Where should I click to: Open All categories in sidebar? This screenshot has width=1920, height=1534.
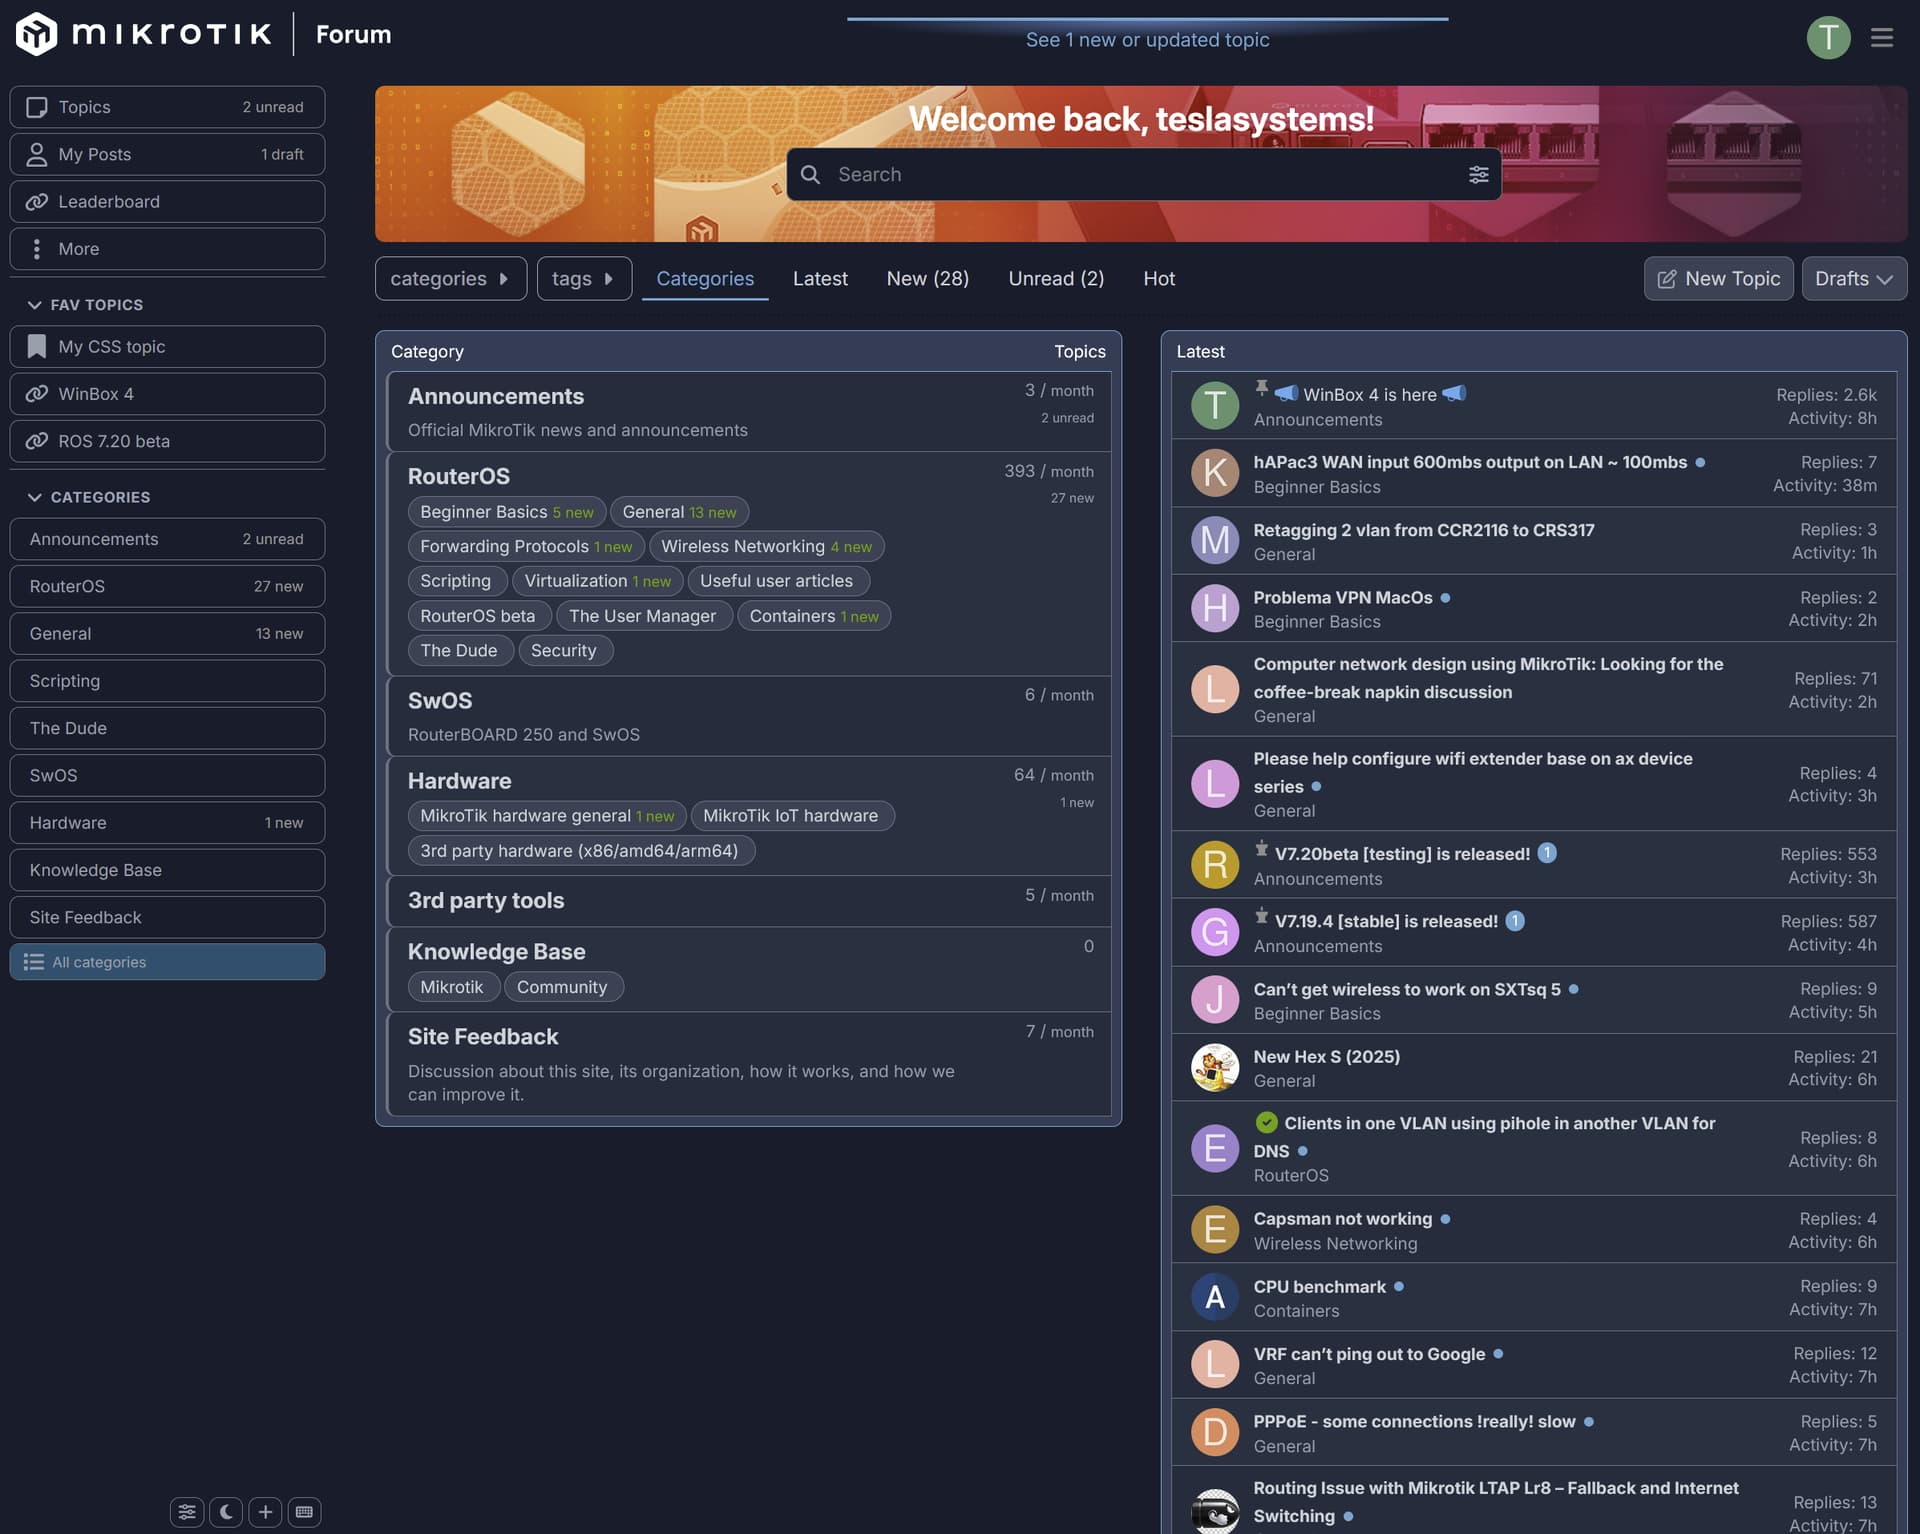pyautogui.click(x=167, y=961)
